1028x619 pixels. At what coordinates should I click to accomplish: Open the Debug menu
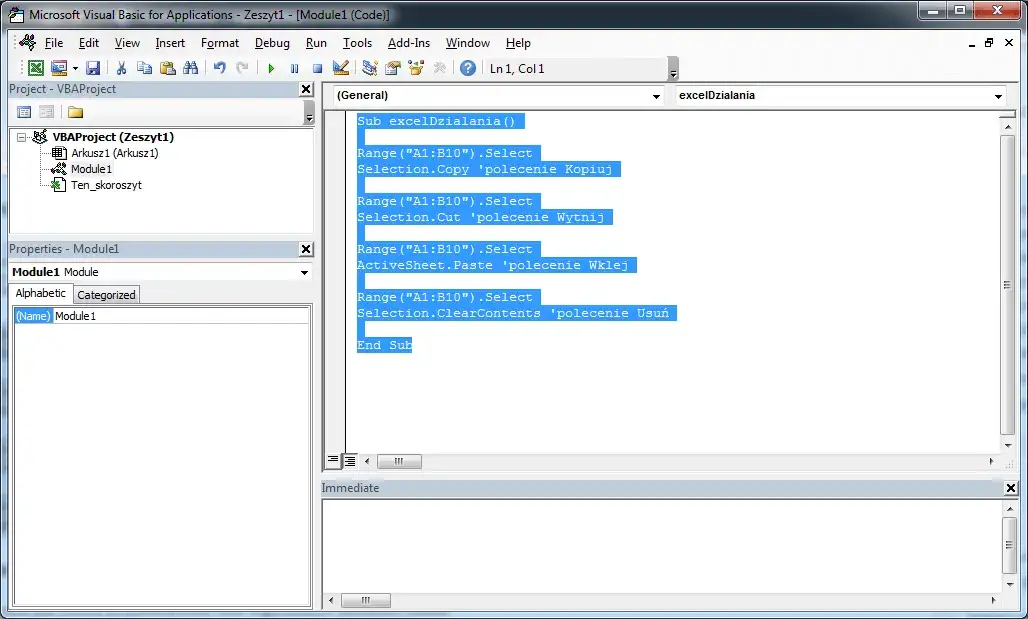tap(272, 43)
